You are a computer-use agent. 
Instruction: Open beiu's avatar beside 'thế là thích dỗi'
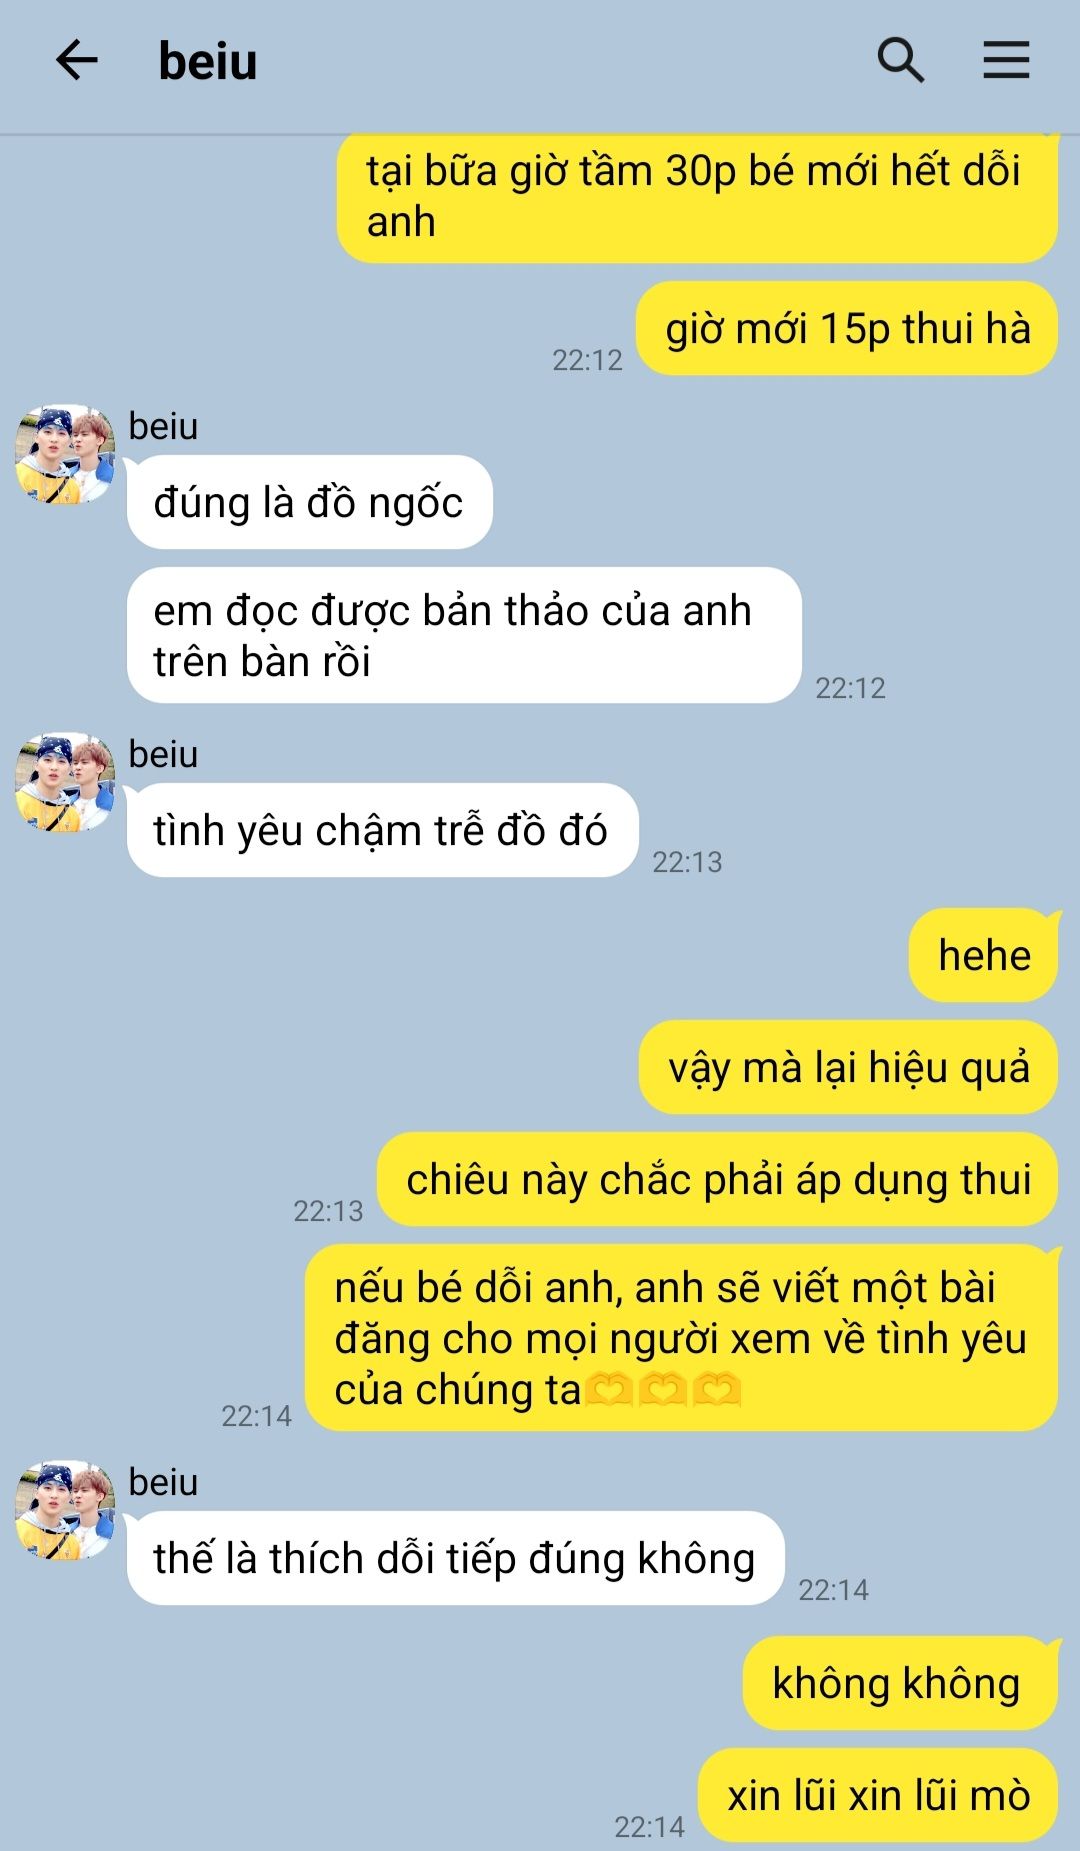click(65, 1510)
